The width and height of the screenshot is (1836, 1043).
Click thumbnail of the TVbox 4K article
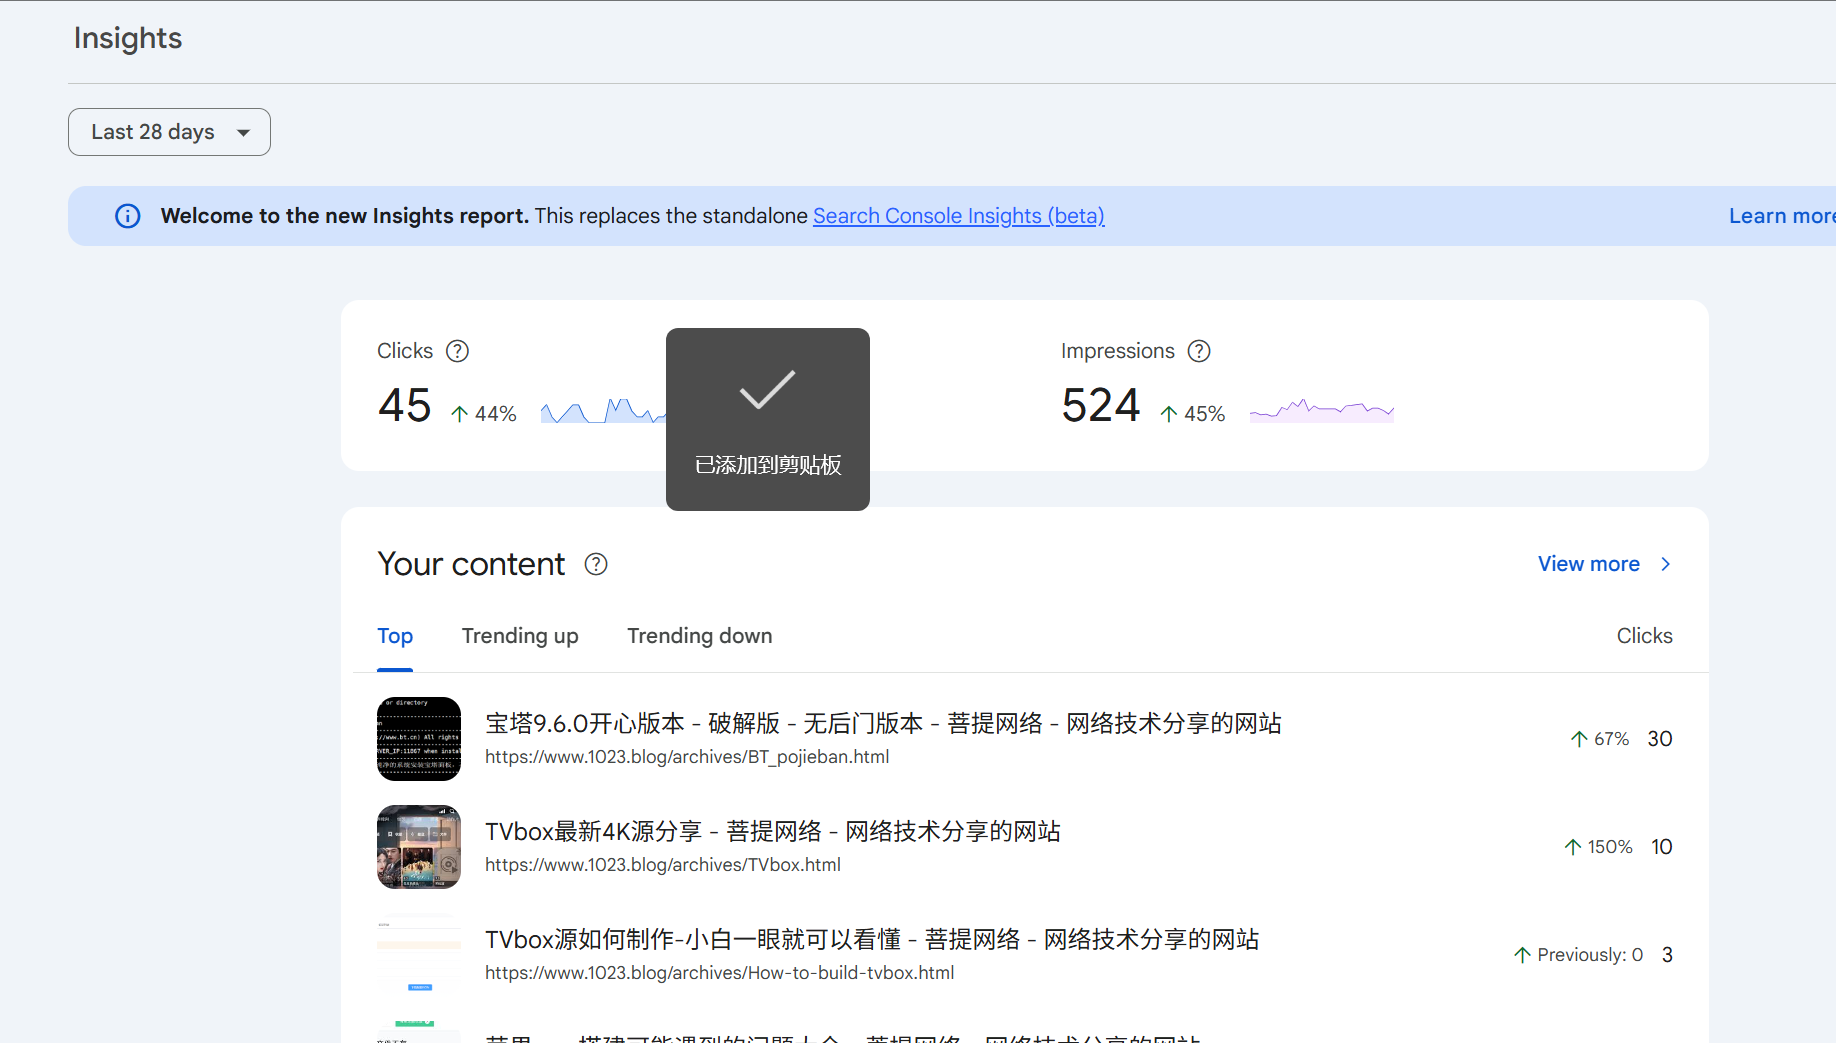419,847
